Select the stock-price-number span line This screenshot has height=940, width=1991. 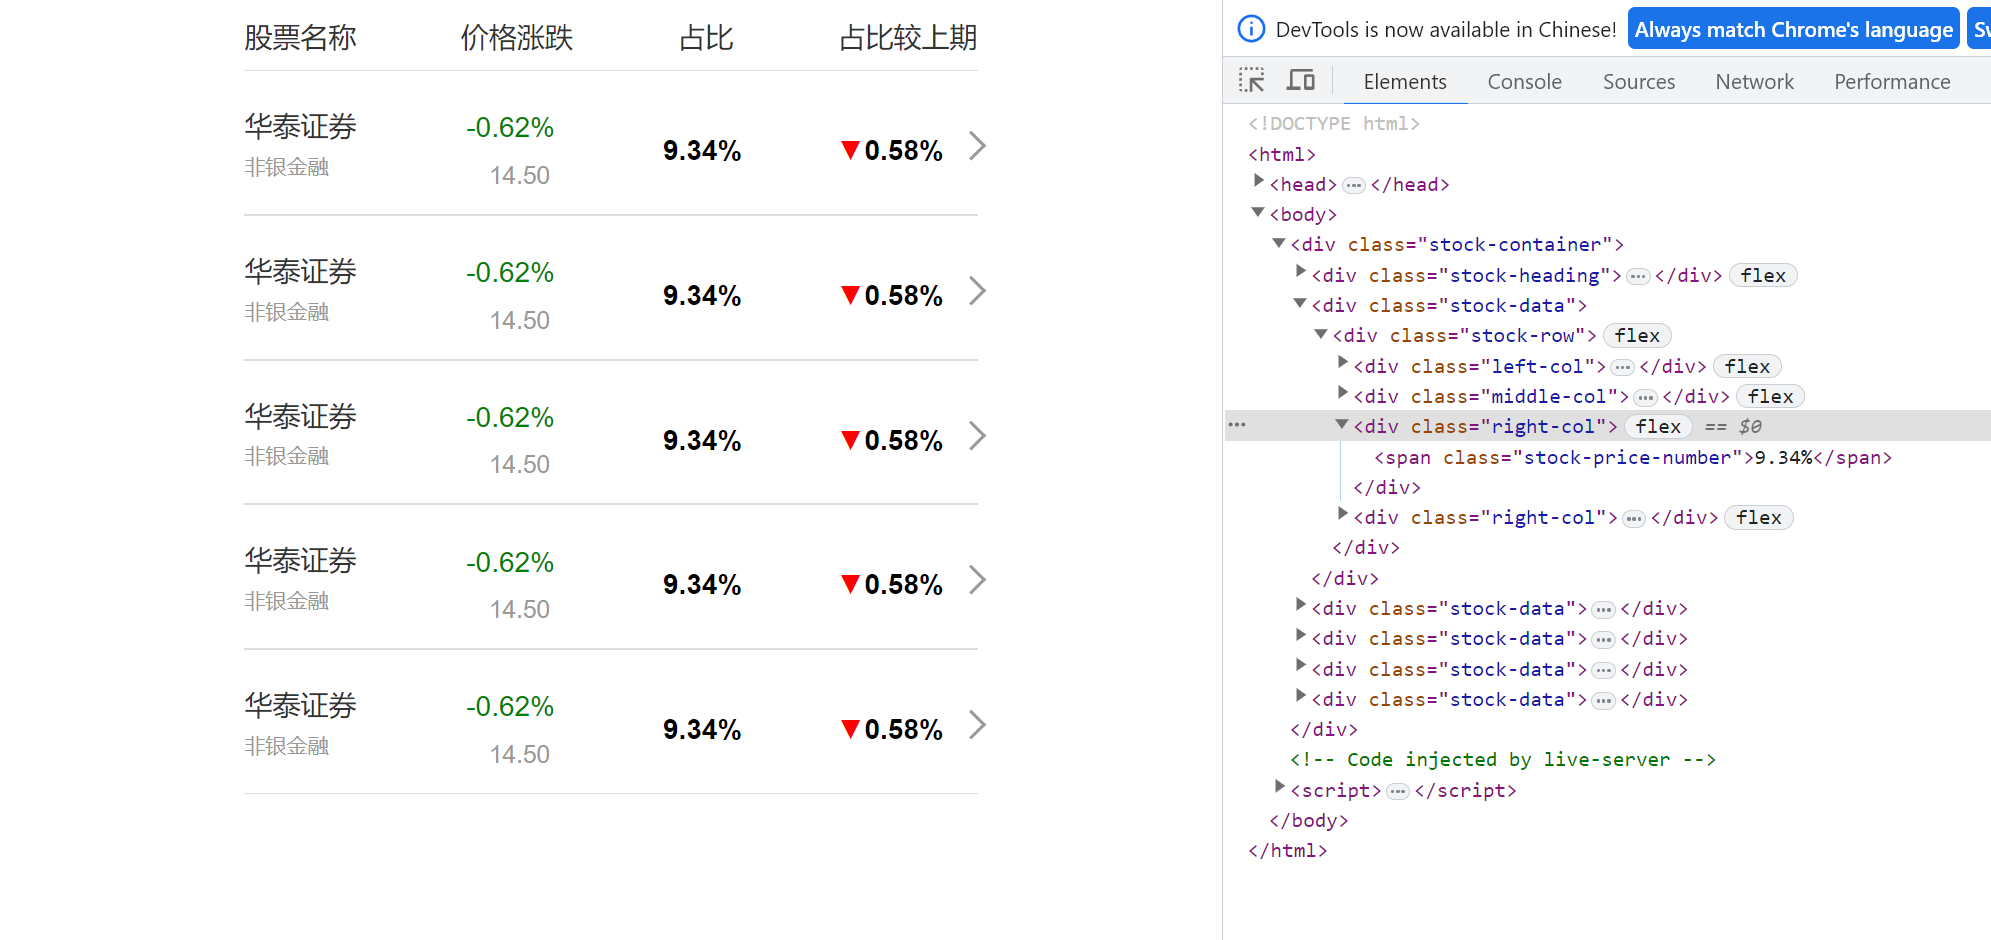coord(1633,457)
